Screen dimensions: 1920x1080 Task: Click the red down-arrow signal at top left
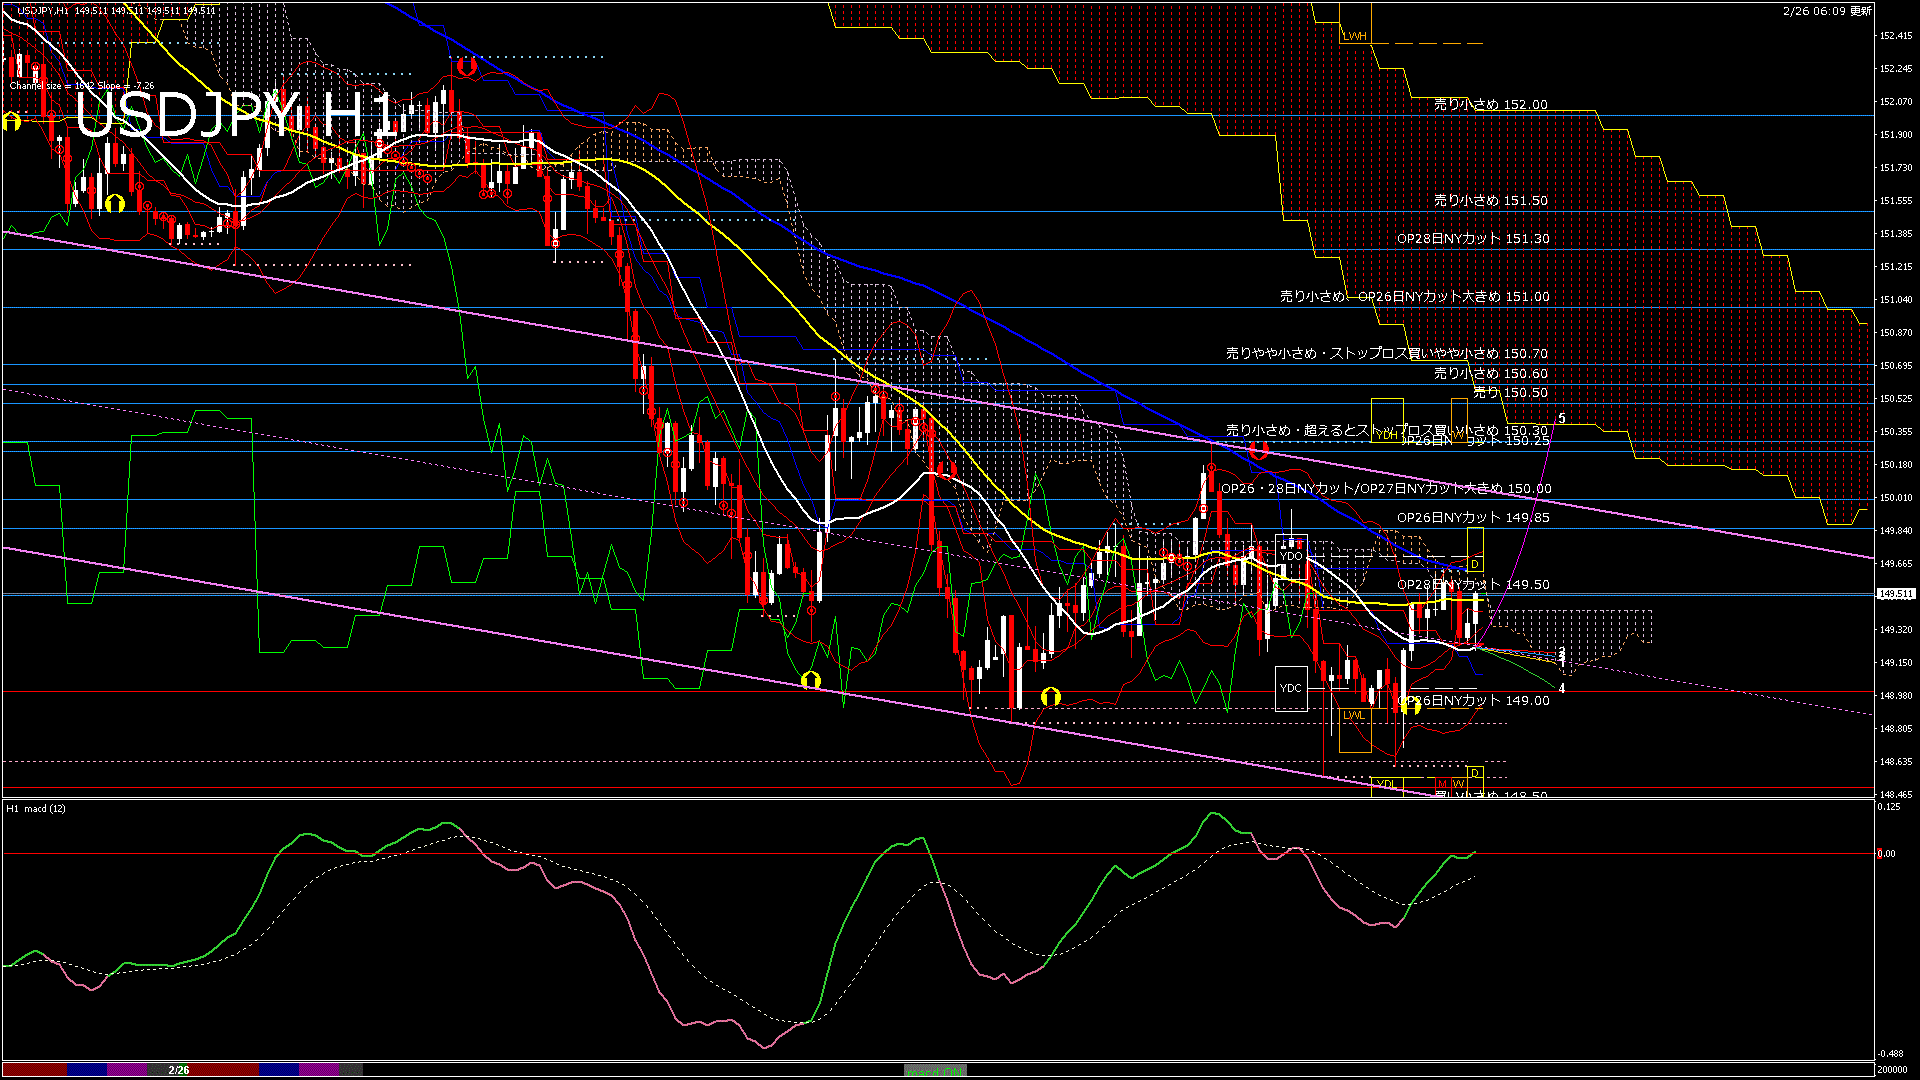(465, 68)
